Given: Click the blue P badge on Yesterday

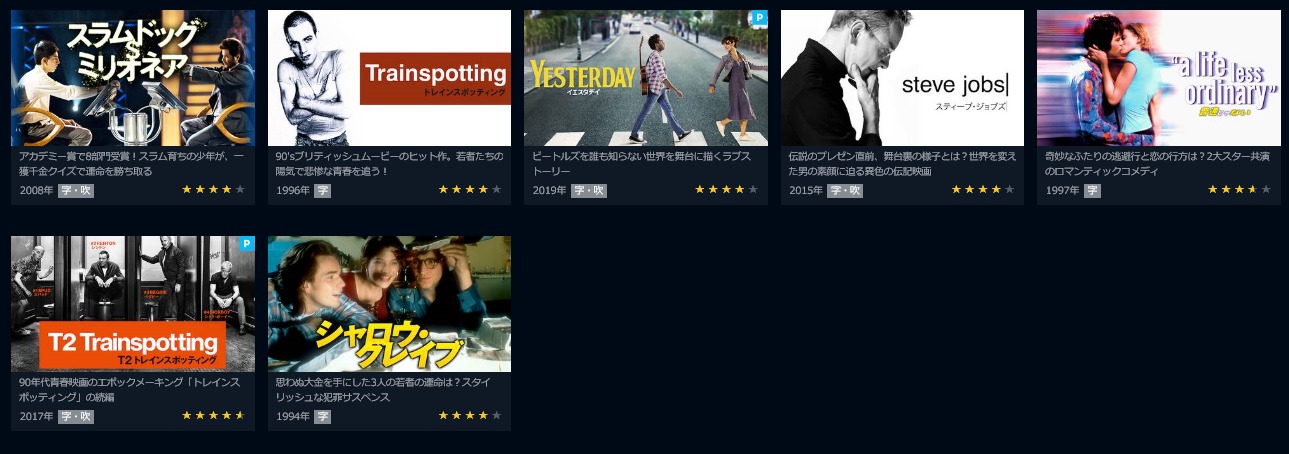Looking at the screenshot, I should (760, 17).
